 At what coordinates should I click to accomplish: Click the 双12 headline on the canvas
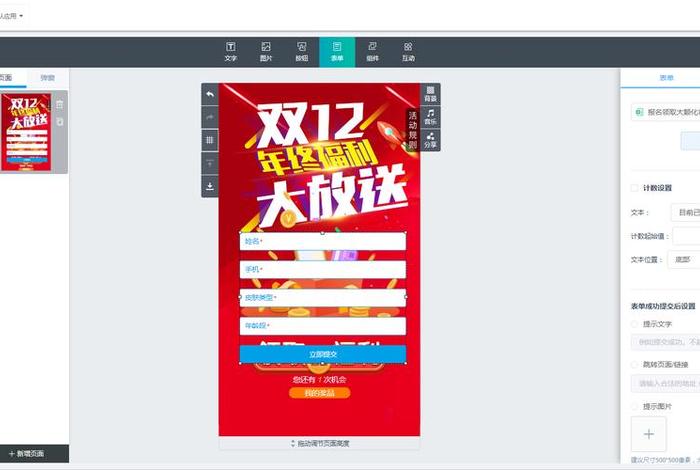point(310,125)
